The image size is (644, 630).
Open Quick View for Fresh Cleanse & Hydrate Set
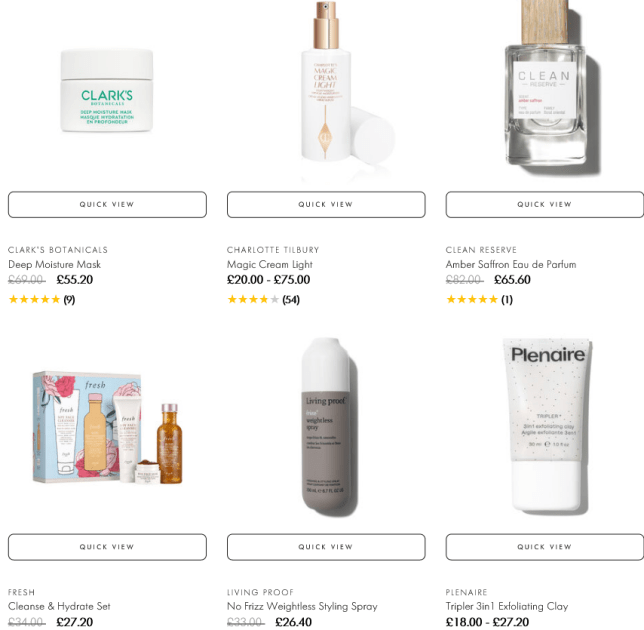(x=107, y=547)
